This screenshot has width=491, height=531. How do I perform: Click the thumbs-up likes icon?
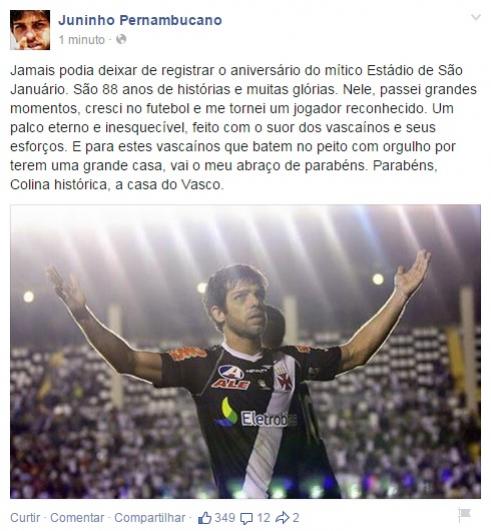[x=205, y=518]
